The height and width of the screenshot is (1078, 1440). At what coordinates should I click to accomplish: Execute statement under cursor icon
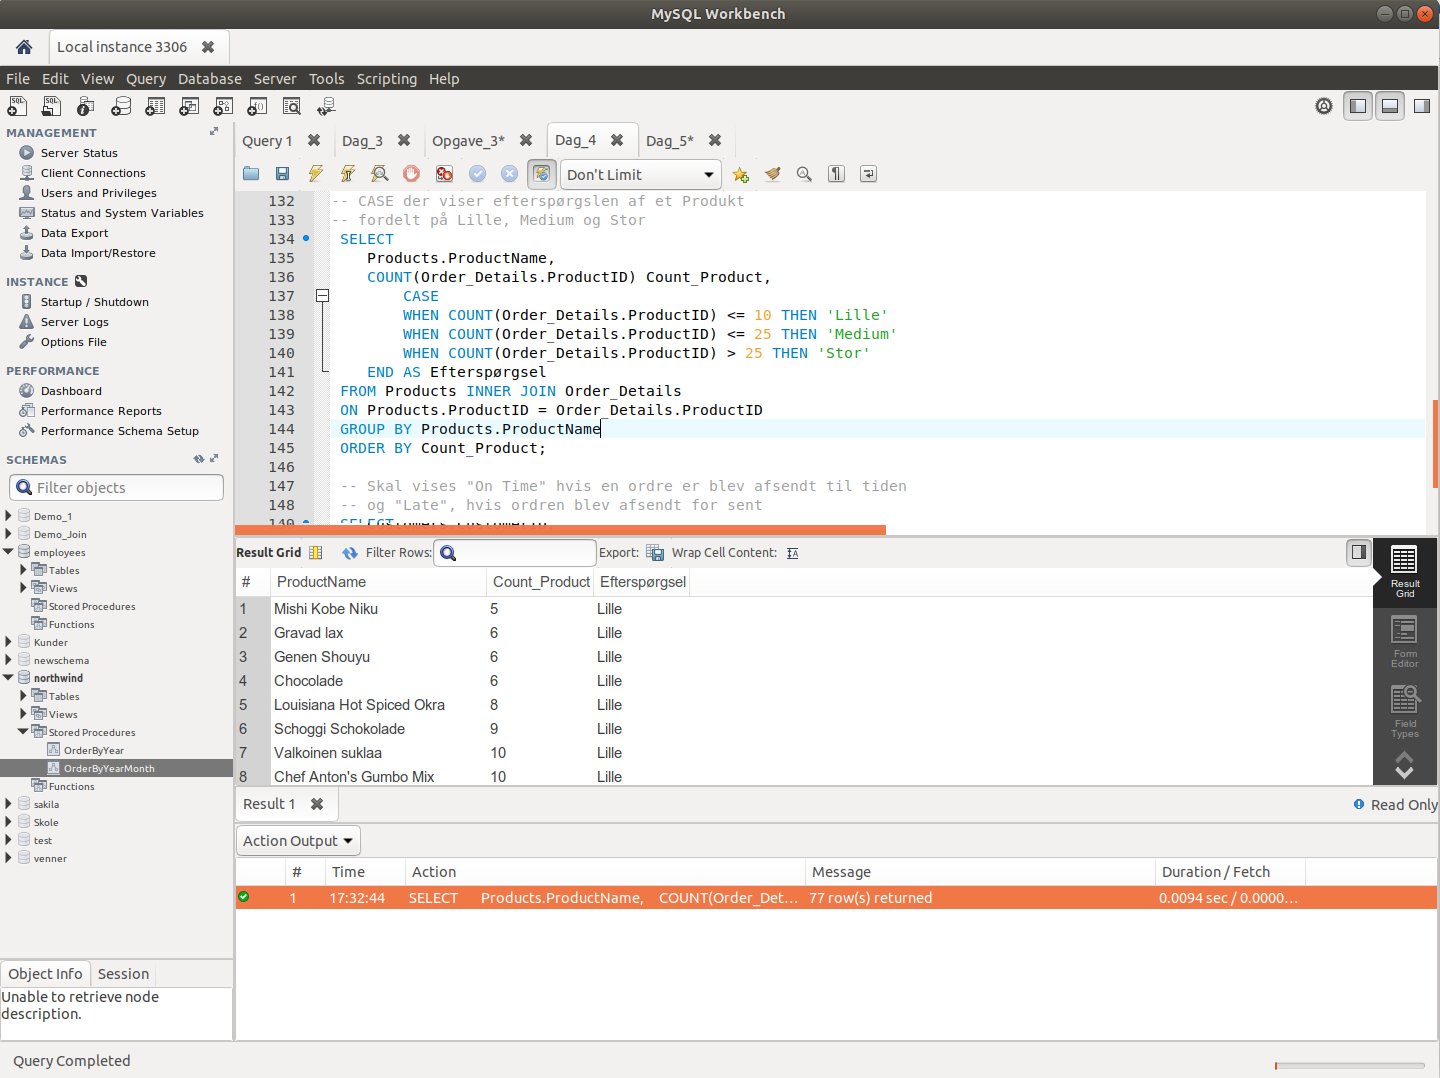(347, 174)
